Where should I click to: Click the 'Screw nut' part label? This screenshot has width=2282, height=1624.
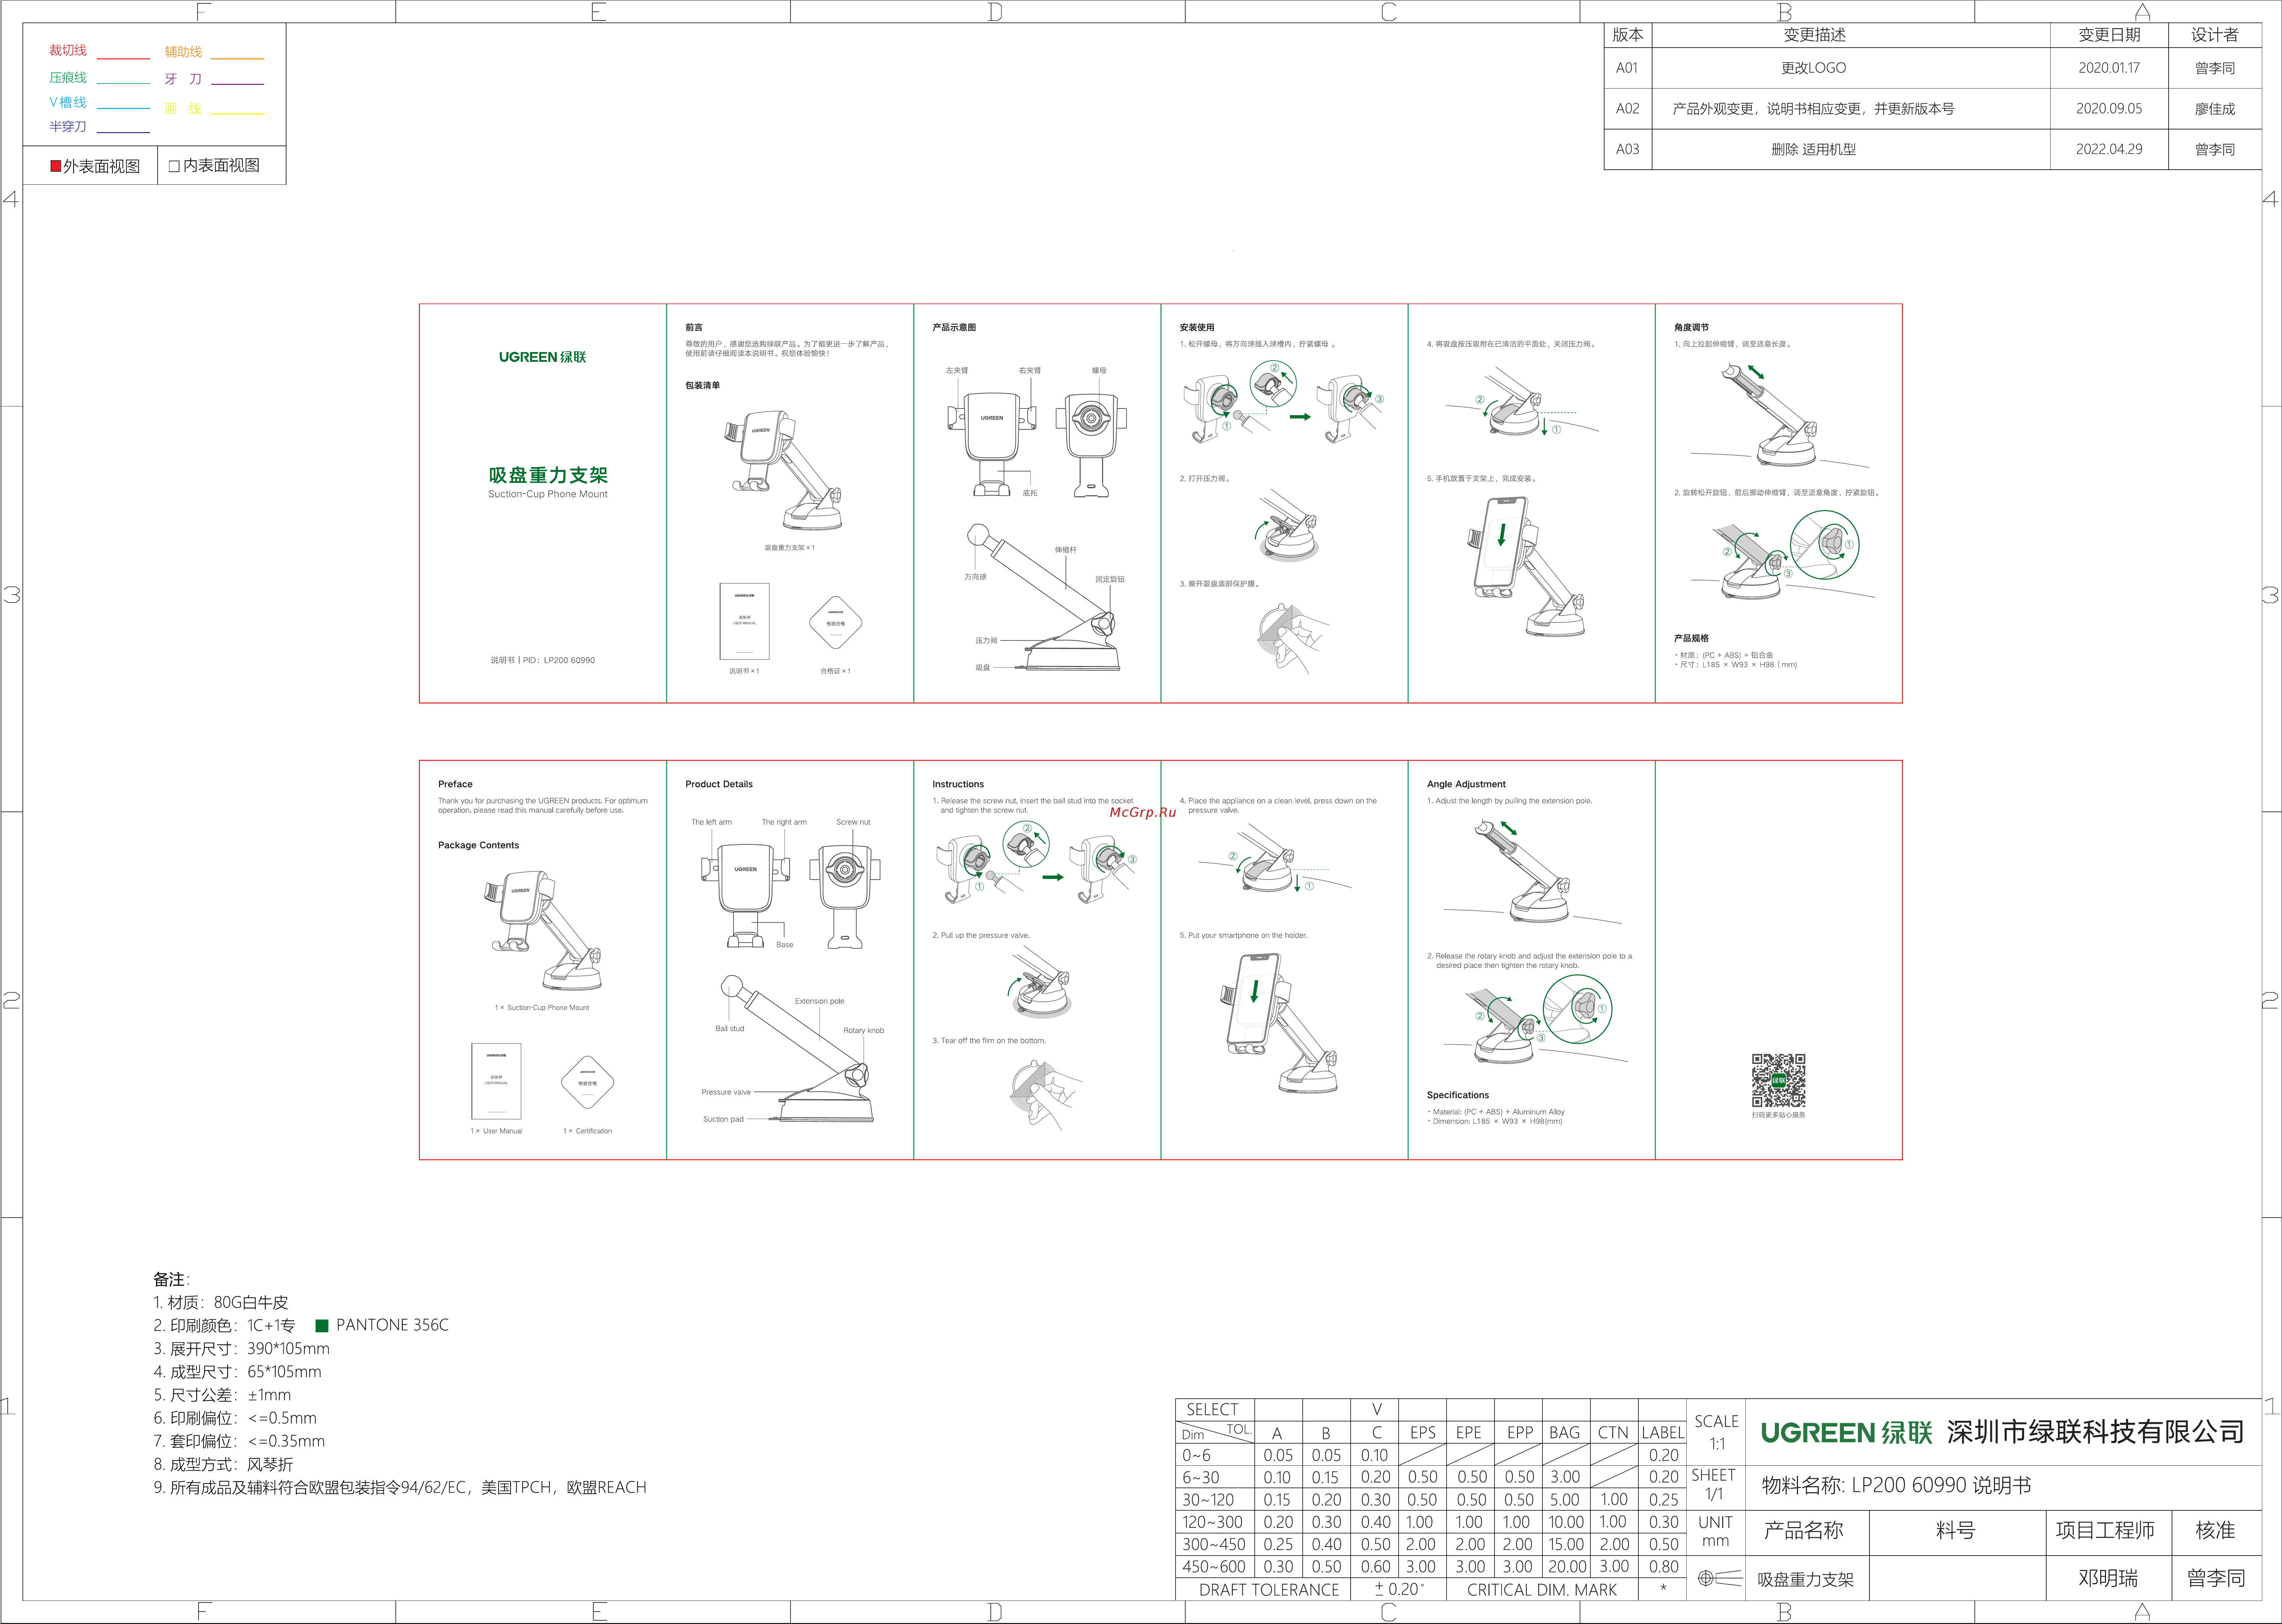(853, 822)
